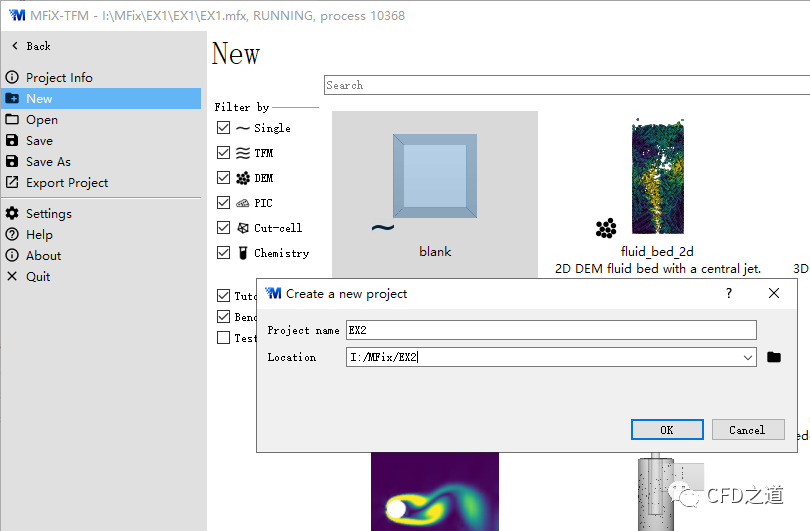Click the folder browse icon next to Location
The image size is (810, 531).
(x=773, y=357)
